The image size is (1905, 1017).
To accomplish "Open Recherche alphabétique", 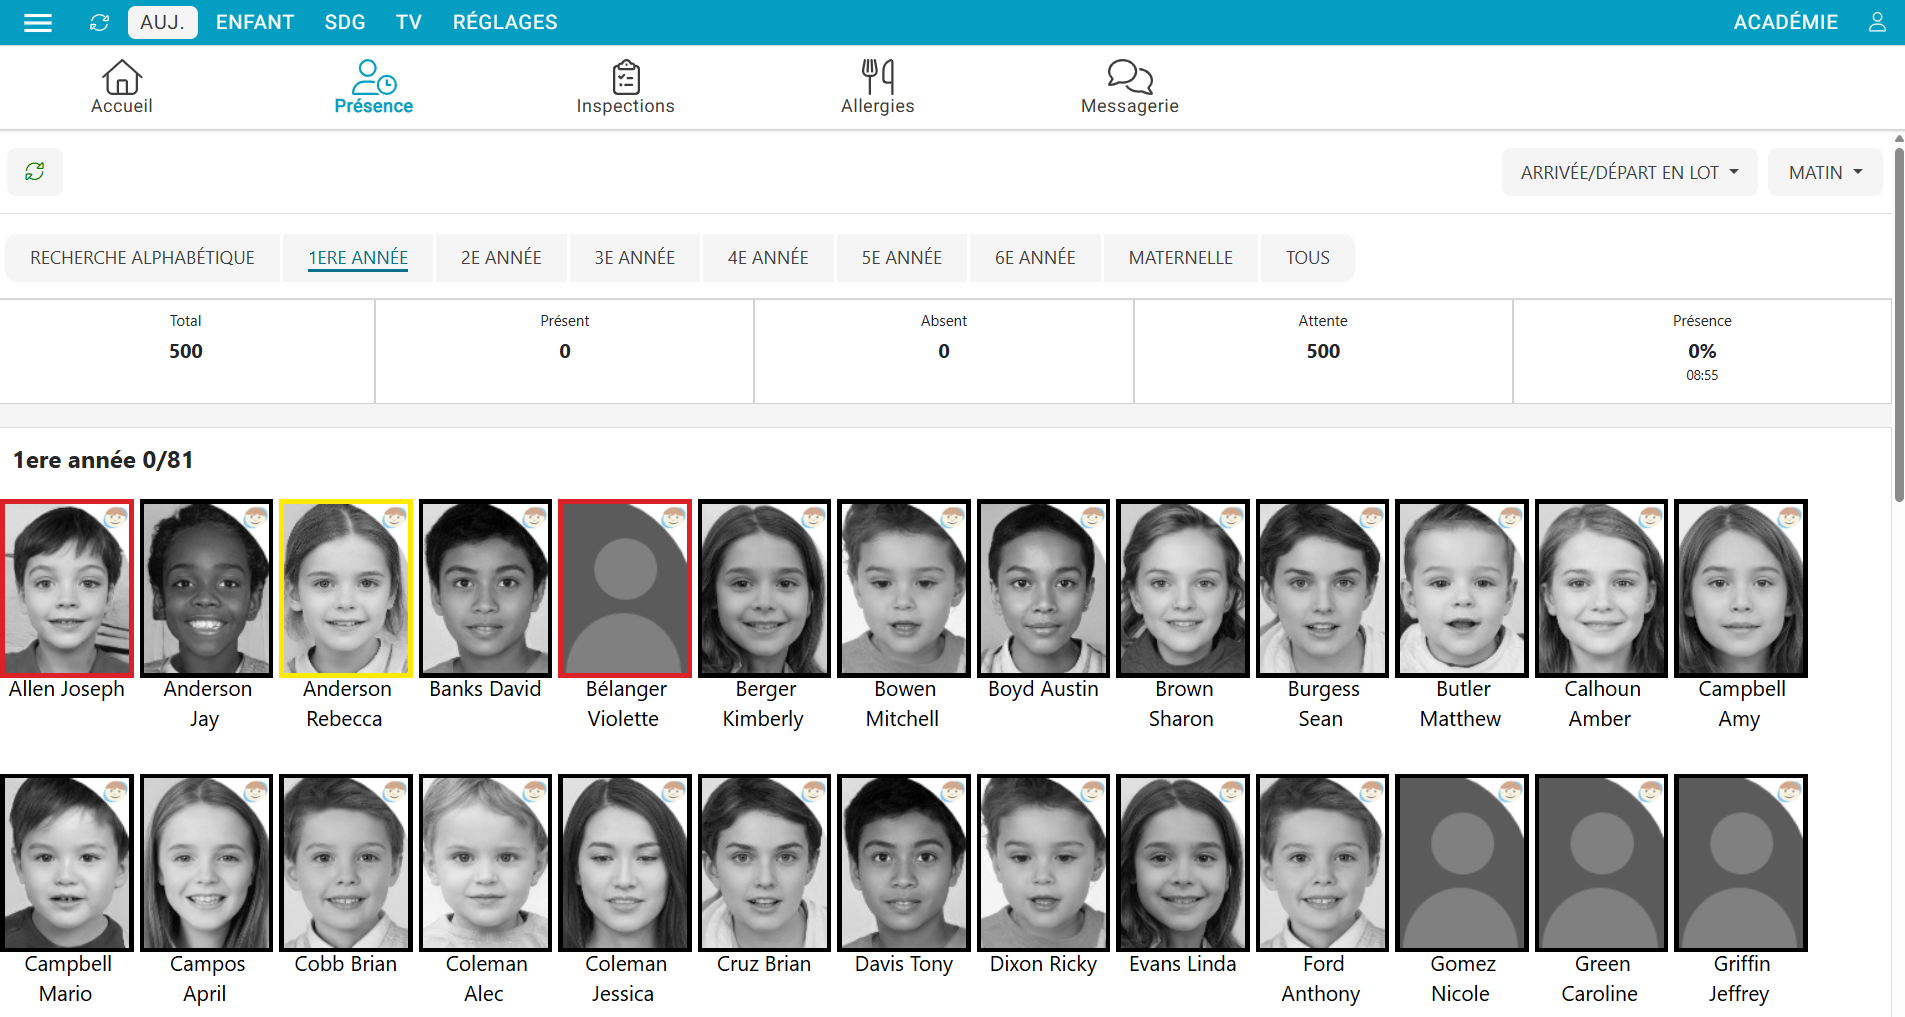I will [142, 258].
